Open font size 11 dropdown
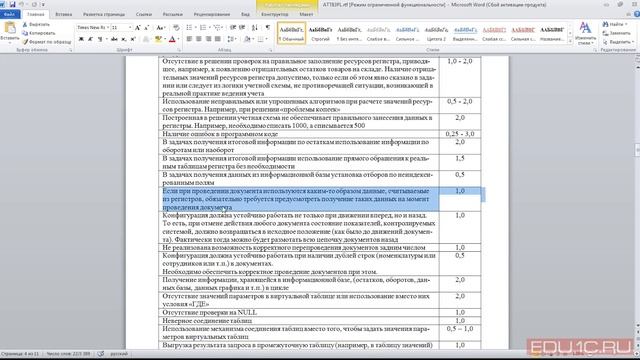Screen dimensions: 640x360 click(x=130, y=27)
